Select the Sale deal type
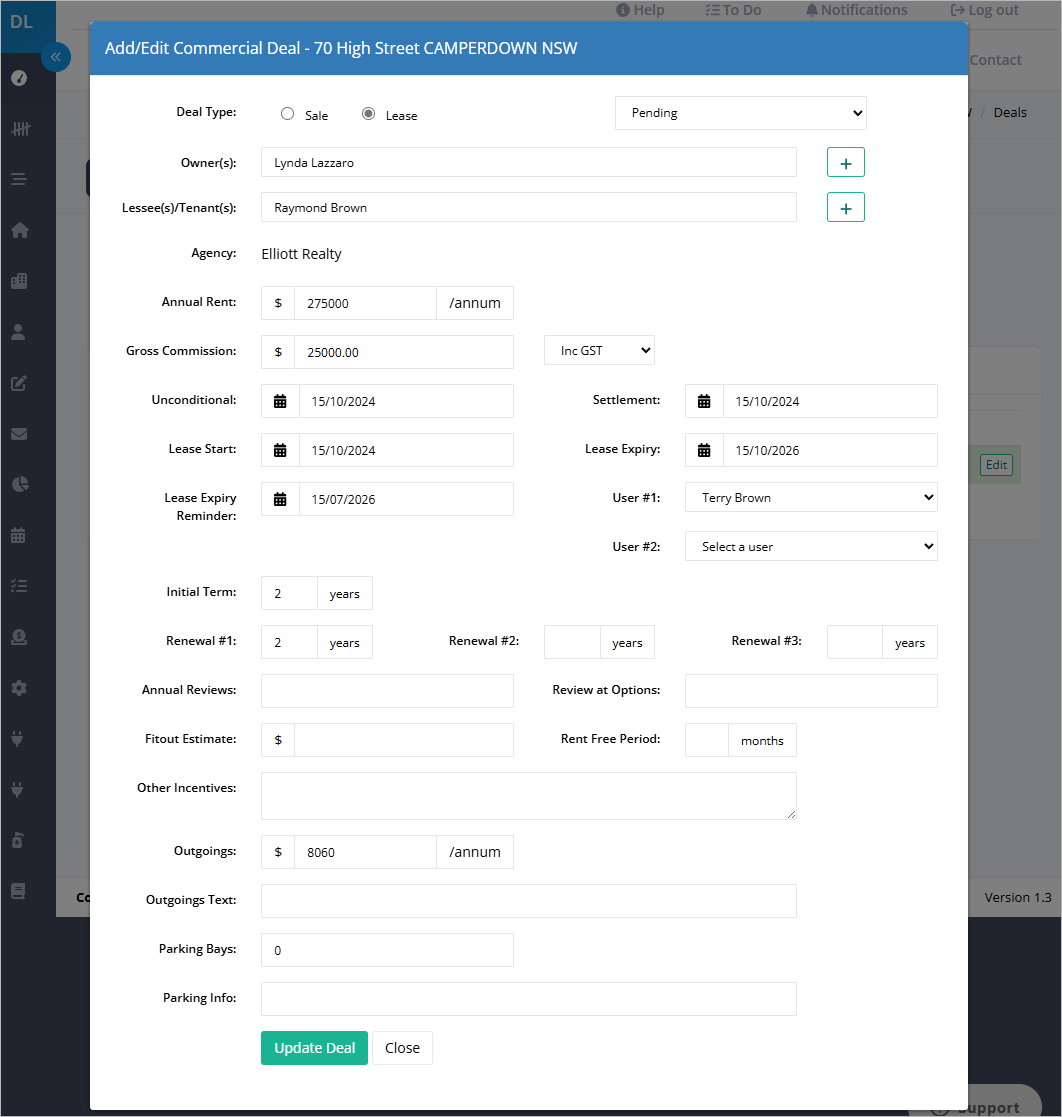1062x1117 pixels. click(x=287, y=114)
